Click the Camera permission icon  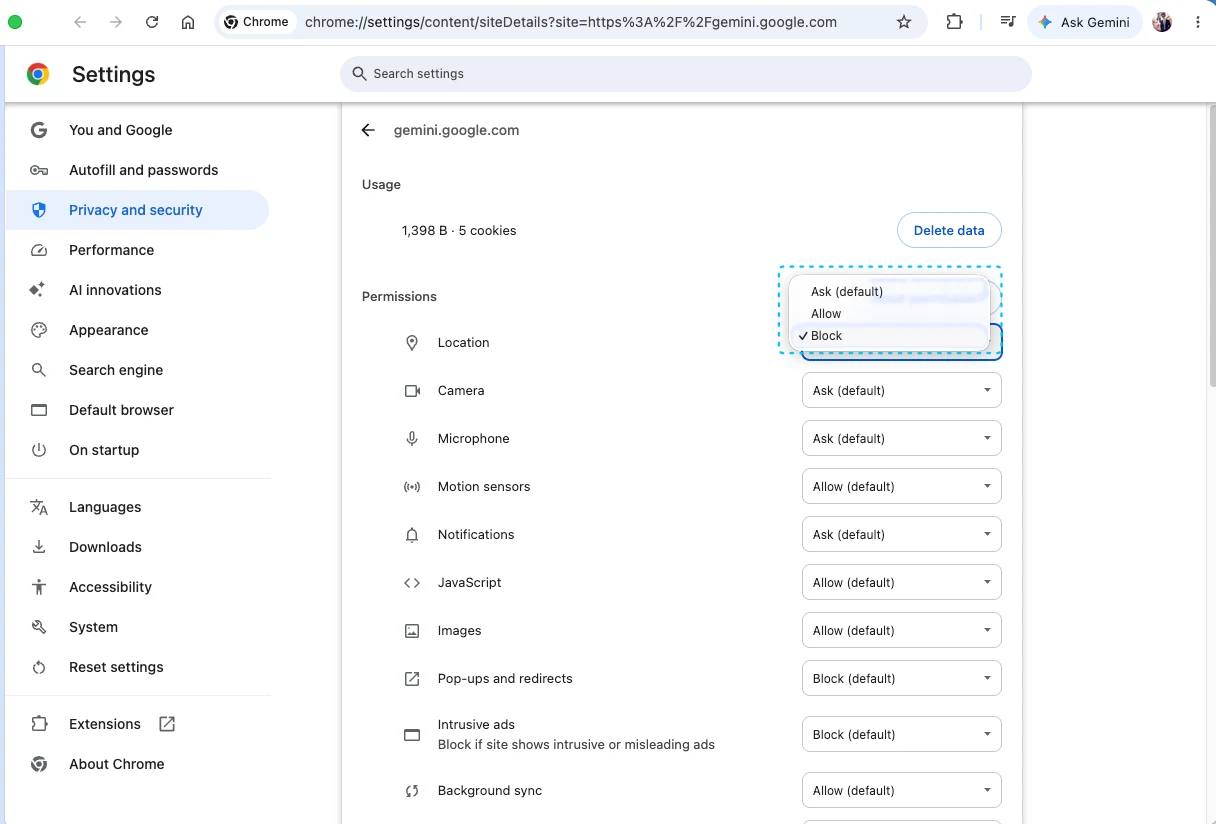click(x=412, y=391)
